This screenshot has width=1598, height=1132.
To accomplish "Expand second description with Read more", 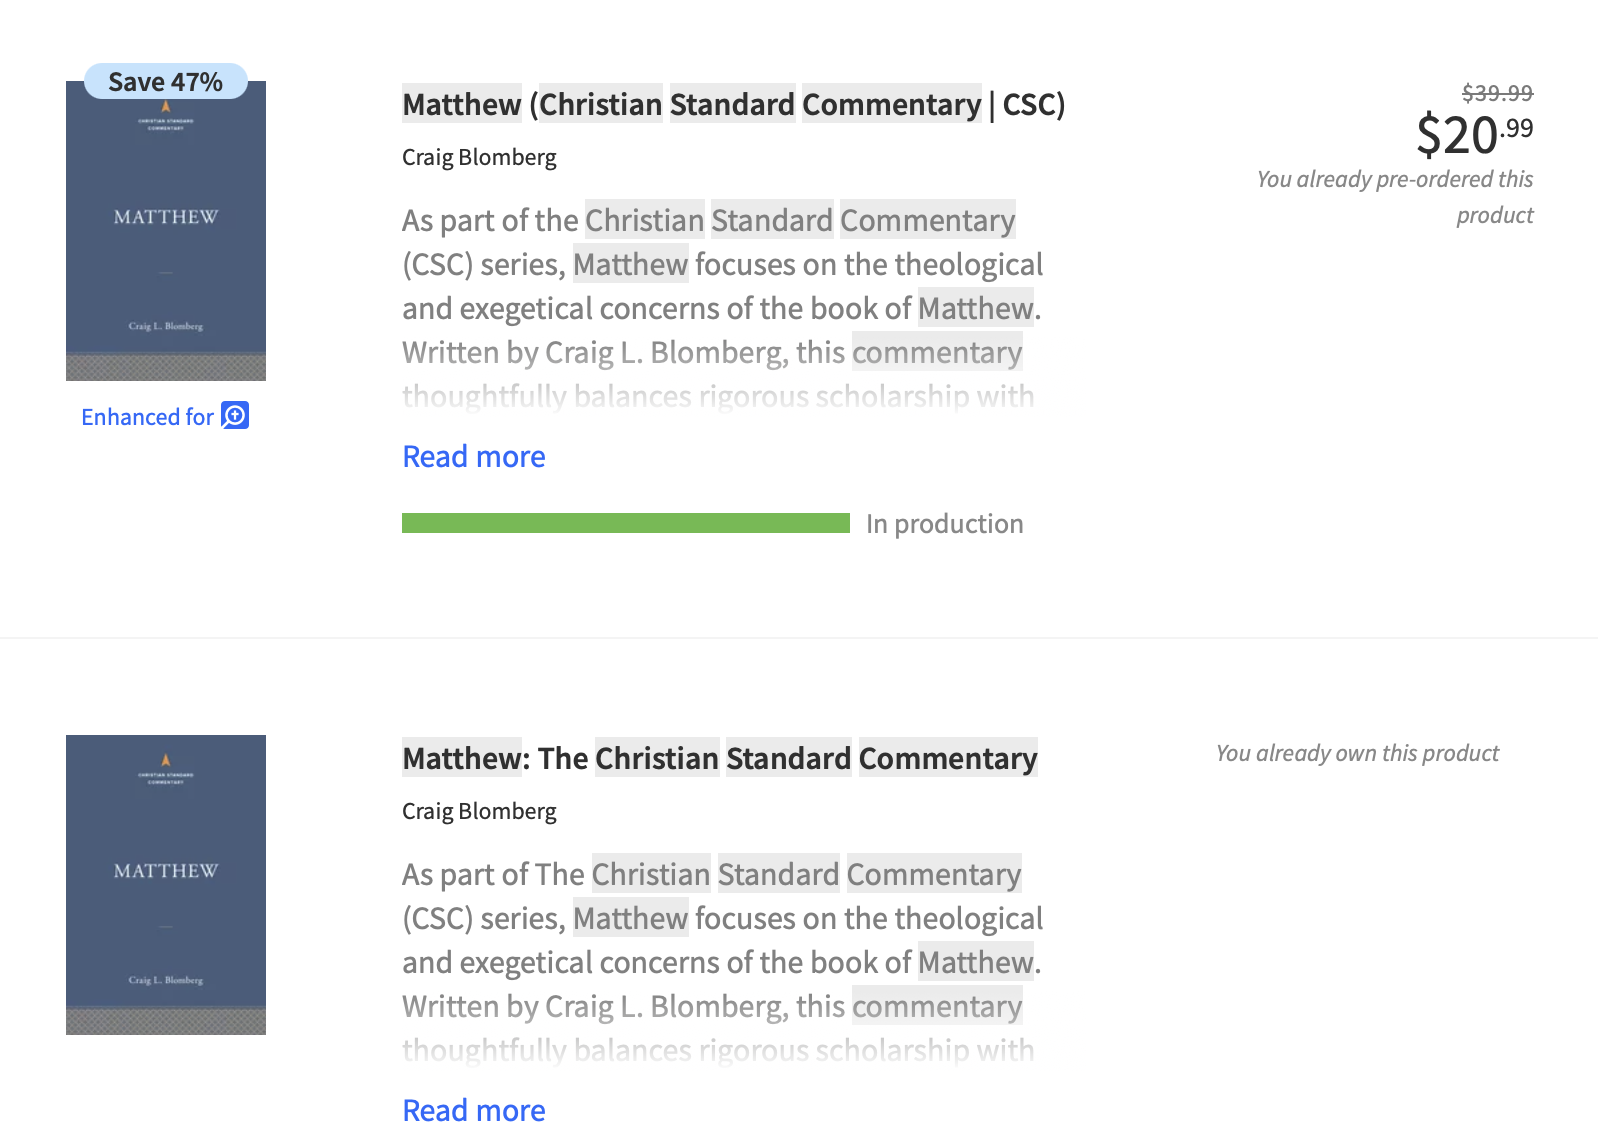I will pyautogui.click(x=474, y=1110).
